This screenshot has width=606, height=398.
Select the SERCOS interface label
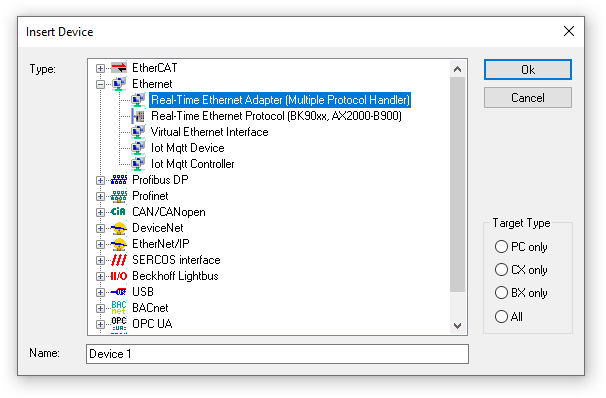pyautogui.click(x=176, y=260)
